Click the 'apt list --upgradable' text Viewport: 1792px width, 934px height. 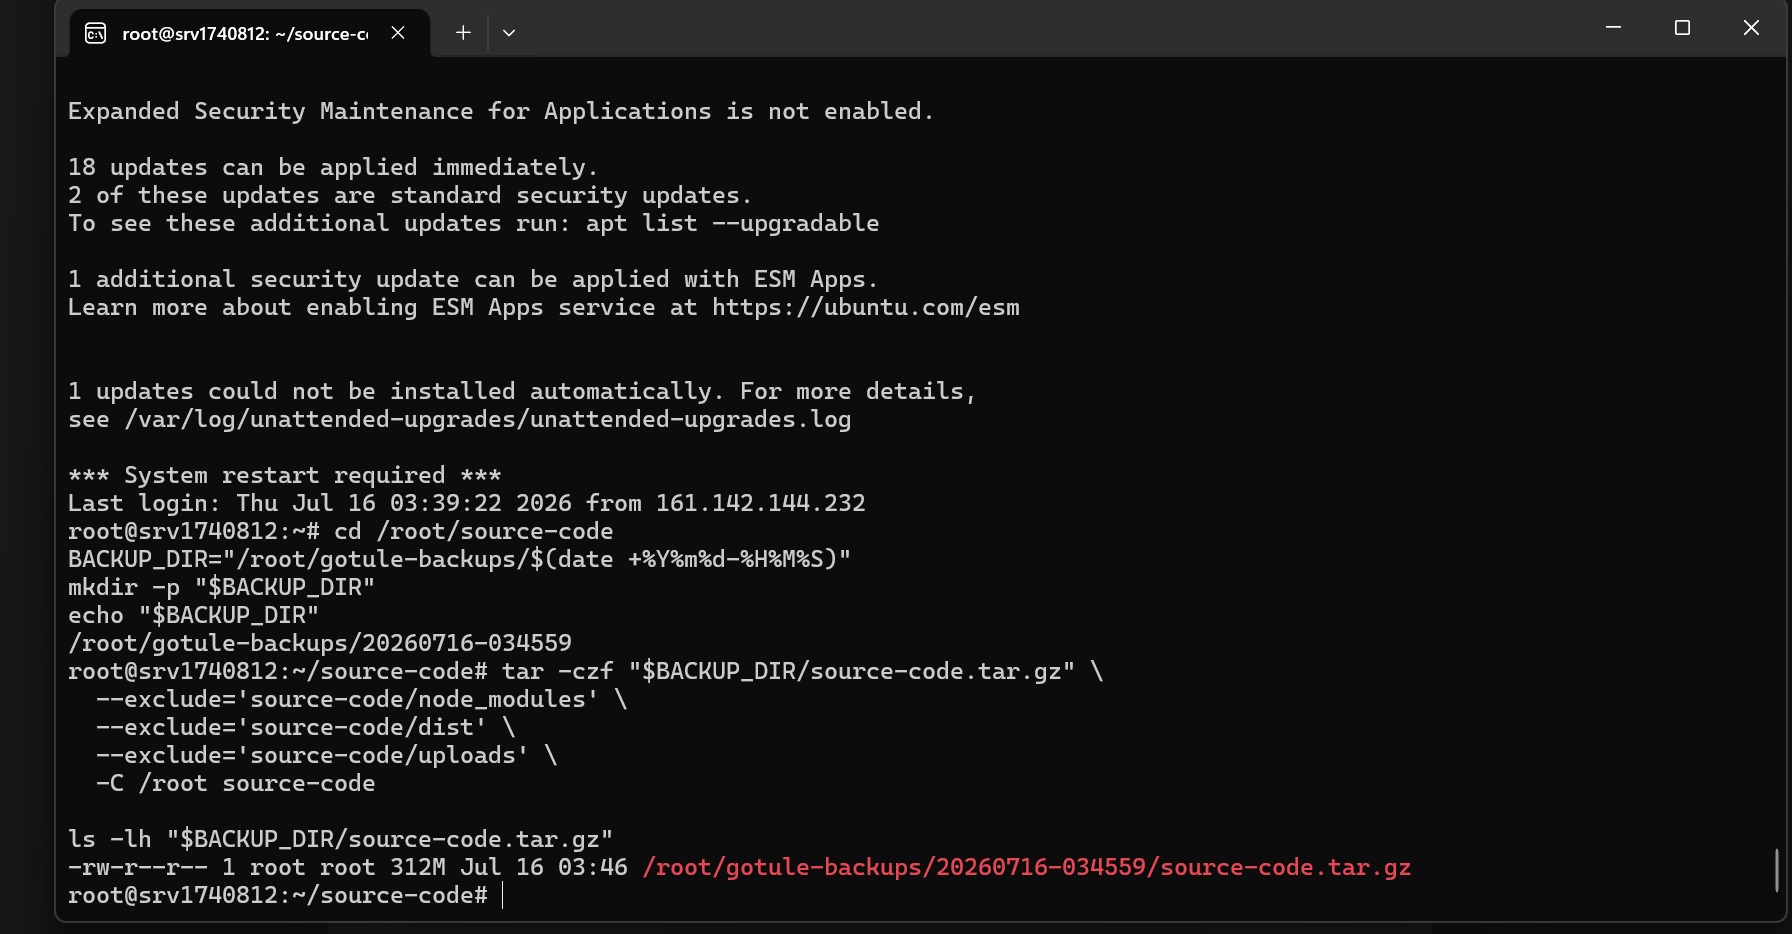click(733, 223)
